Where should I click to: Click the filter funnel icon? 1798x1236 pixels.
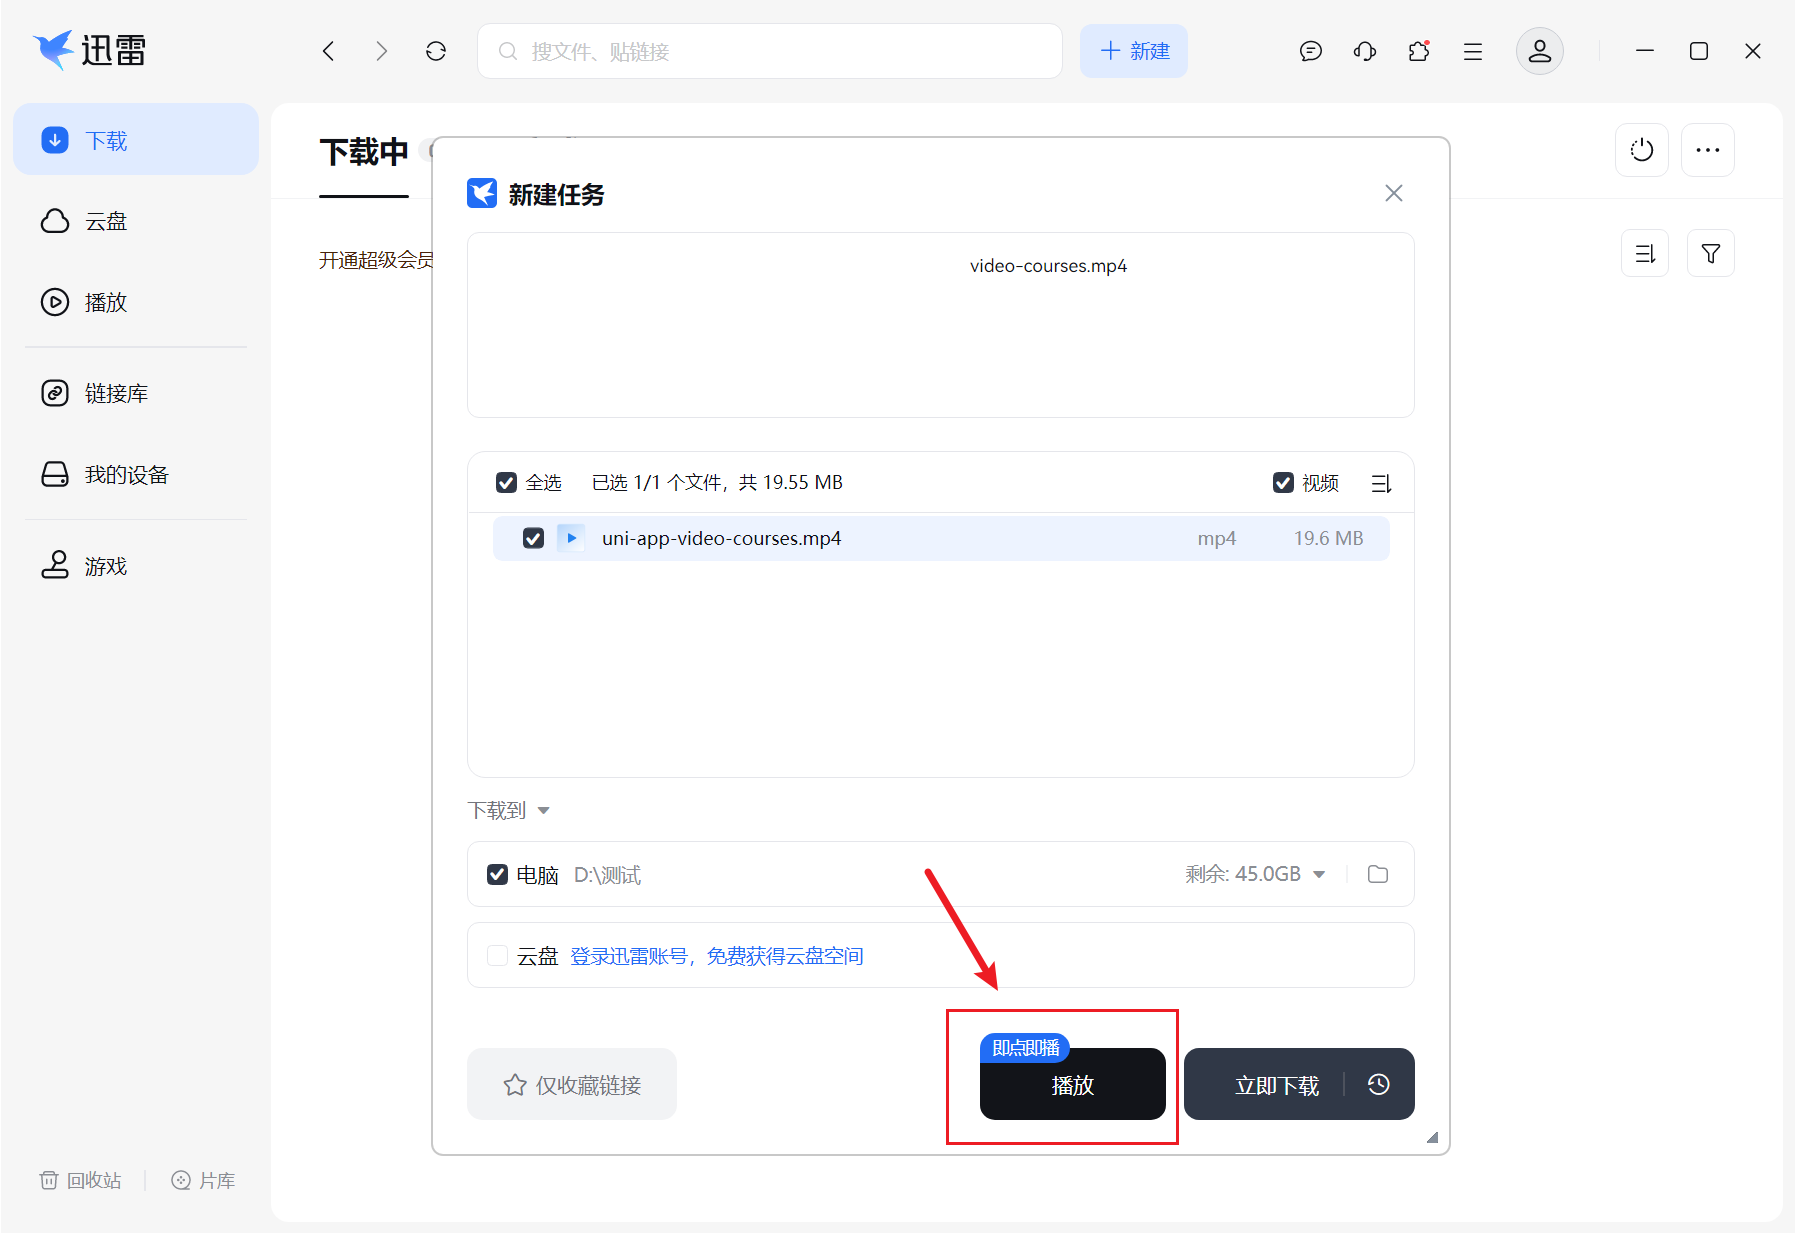click(1711, 254)
